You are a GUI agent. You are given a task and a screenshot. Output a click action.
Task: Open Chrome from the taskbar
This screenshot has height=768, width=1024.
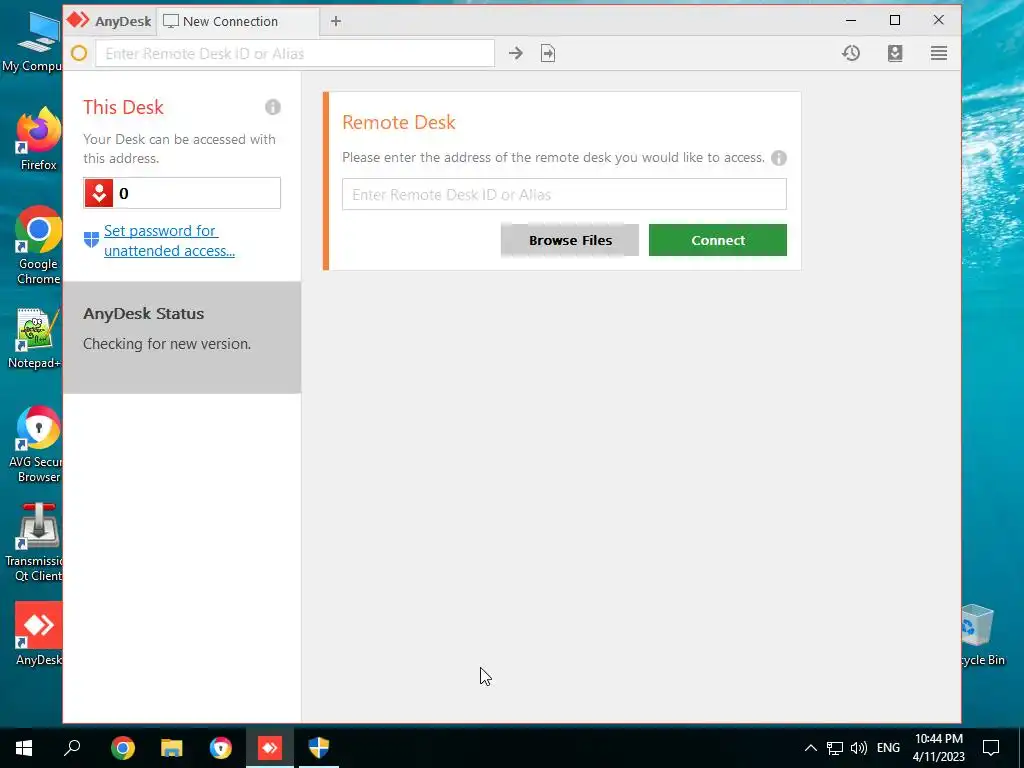123,748
